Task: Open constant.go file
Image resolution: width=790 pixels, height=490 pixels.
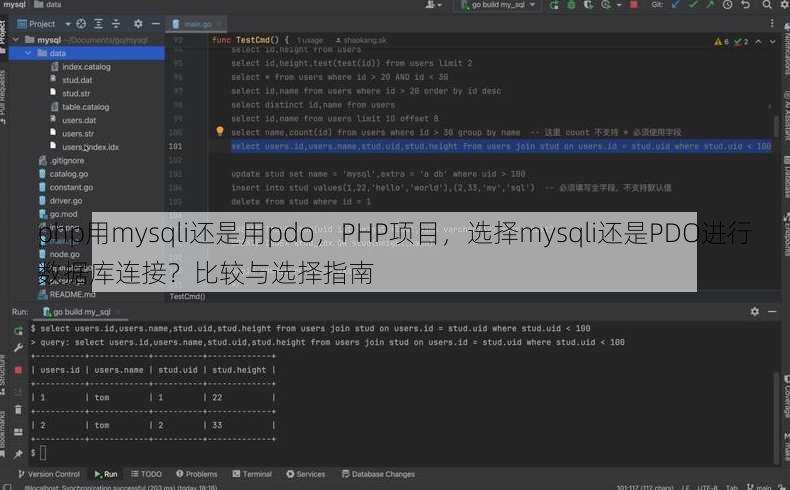Action: pos(71,187)
